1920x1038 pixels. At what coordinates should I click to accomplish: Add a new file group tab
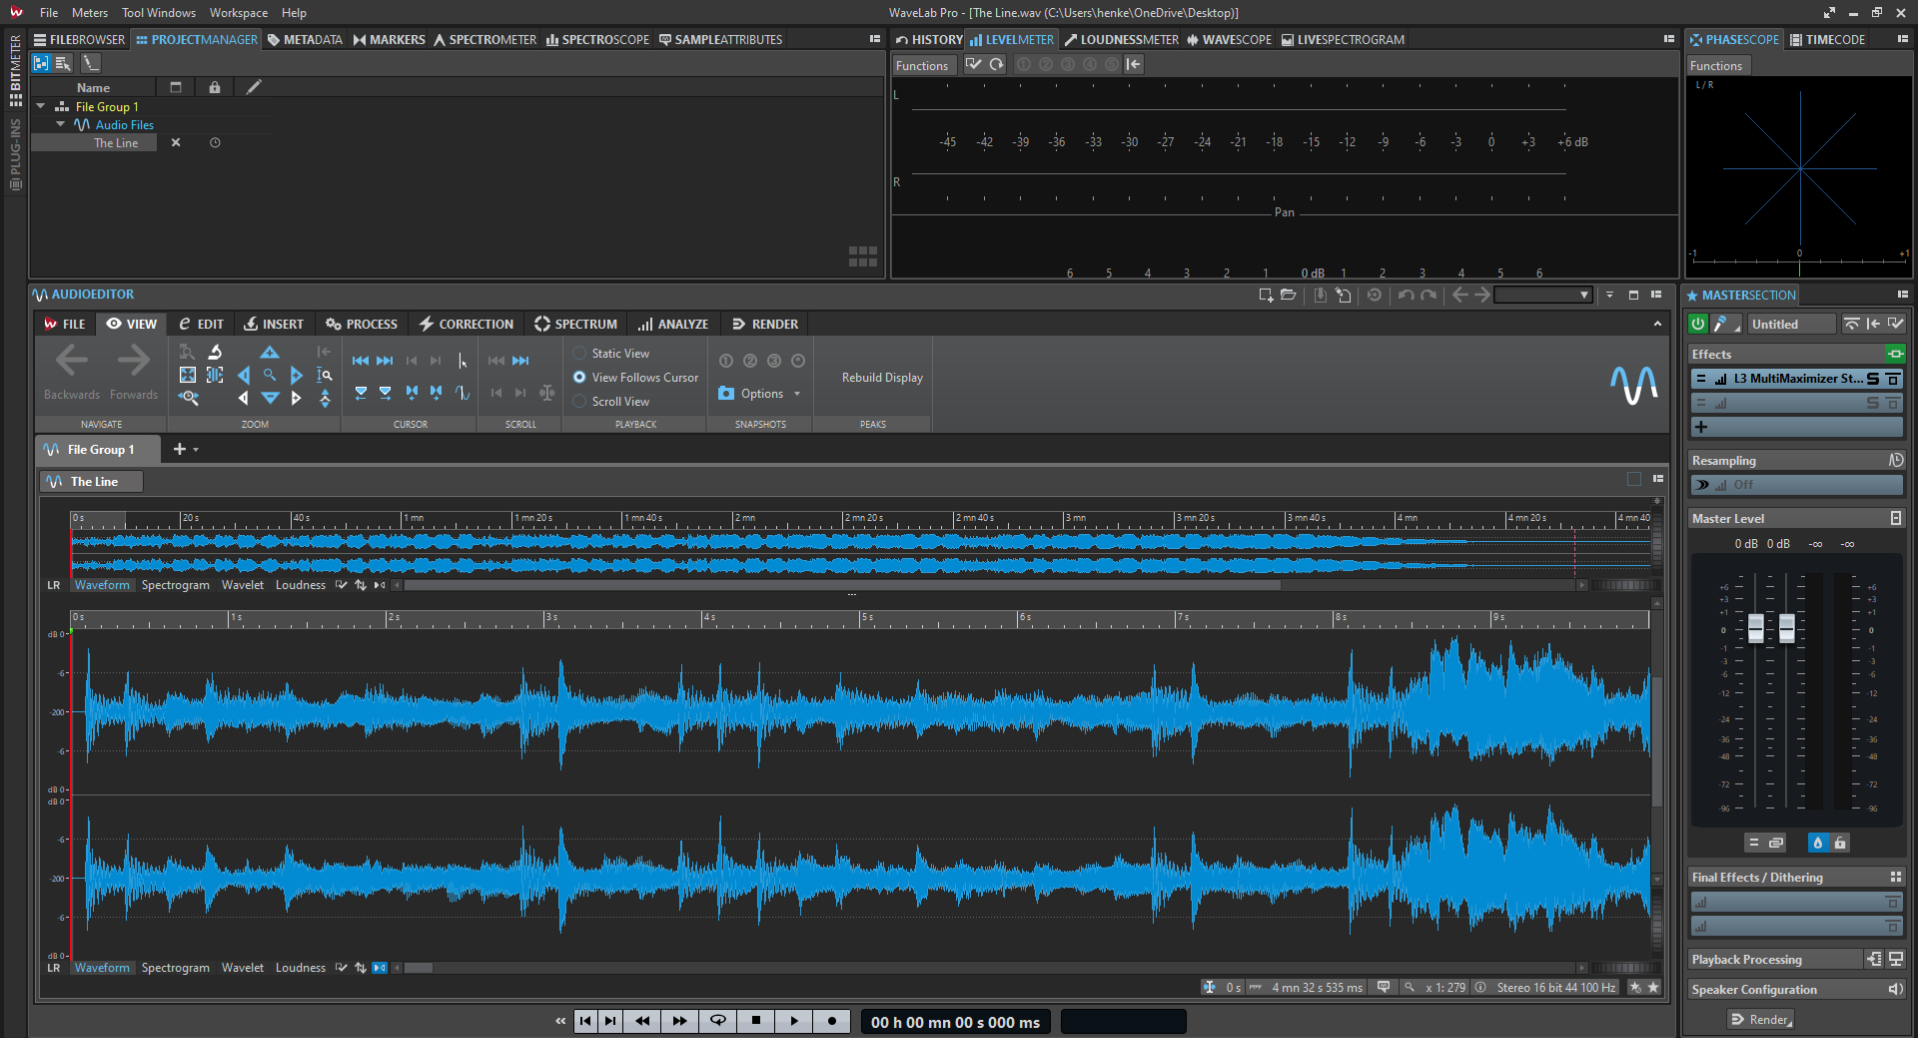coord(179,450)
